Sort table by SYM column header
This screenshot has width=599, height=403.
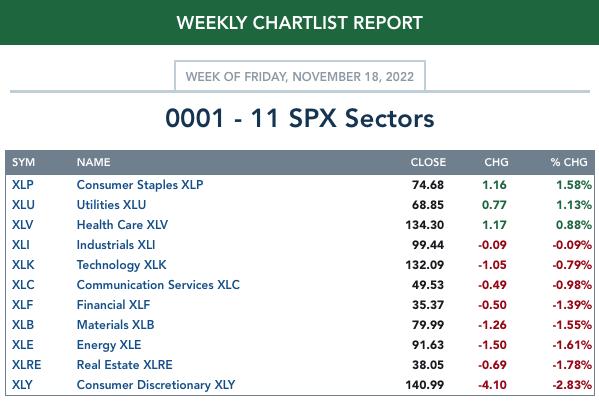point(23,162)
